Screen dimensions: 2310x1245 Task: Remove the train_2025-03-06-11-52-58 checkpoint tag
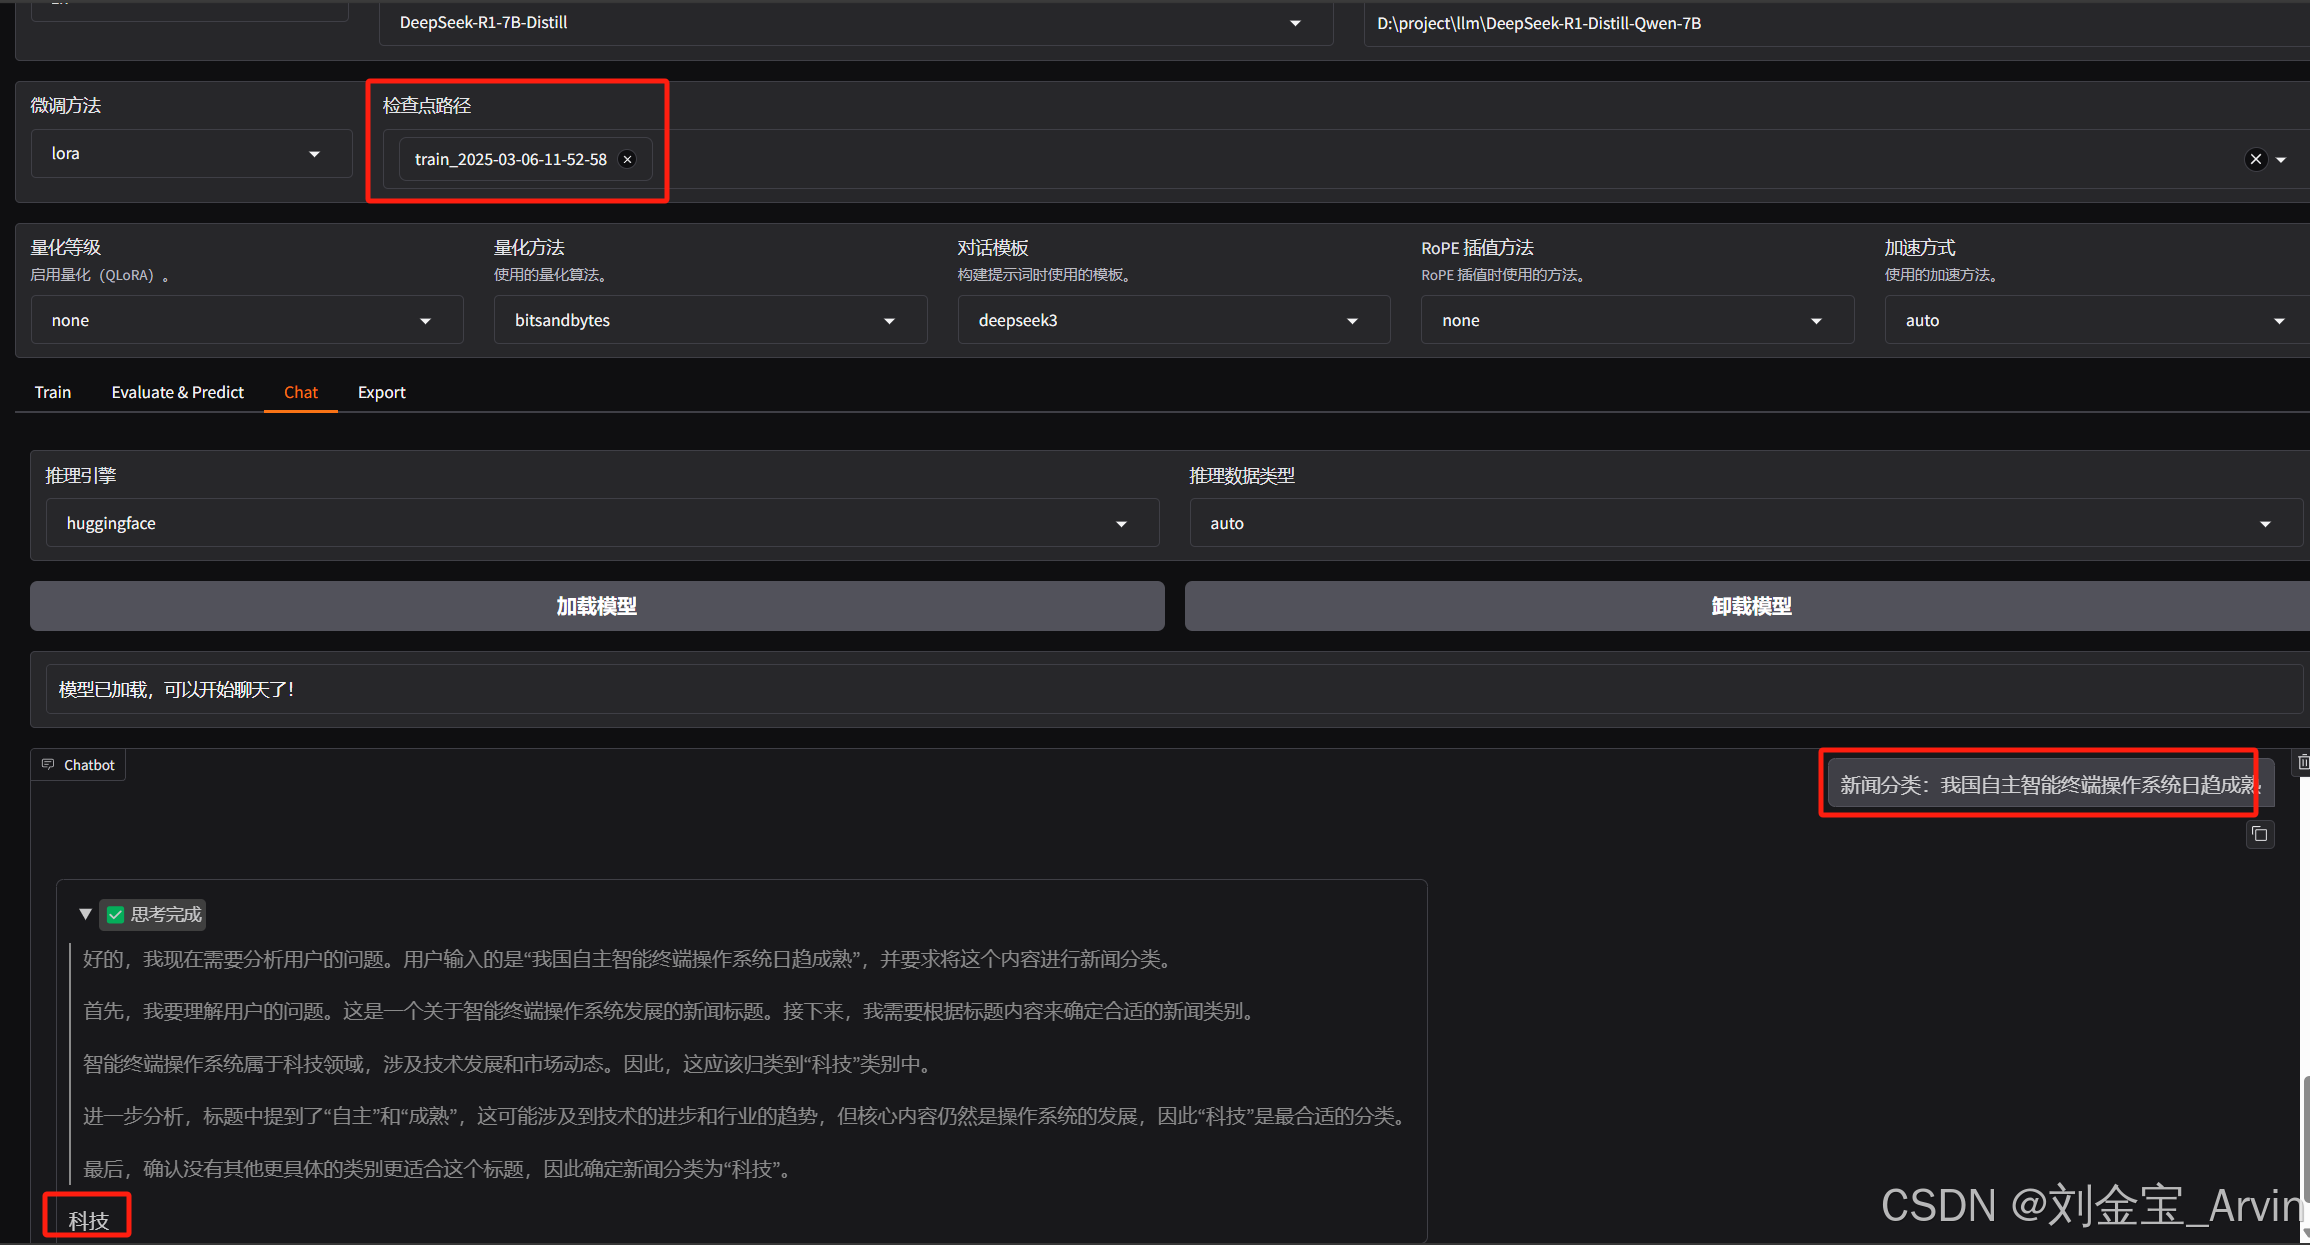(x=627, y=160)
